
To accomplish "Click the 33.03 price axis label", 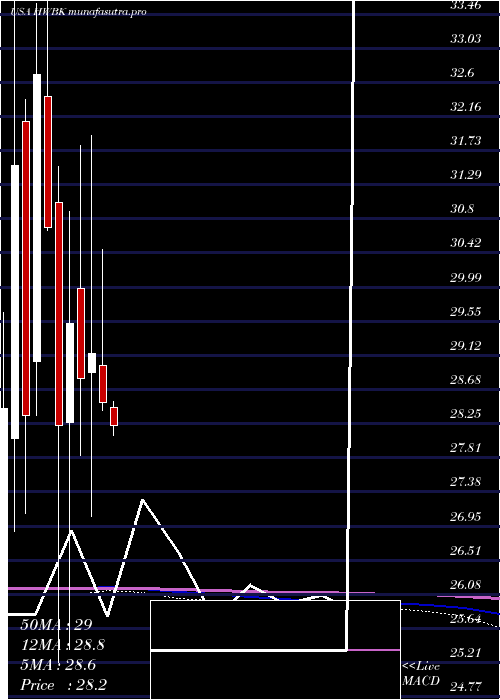I will (x=466, y=39).
